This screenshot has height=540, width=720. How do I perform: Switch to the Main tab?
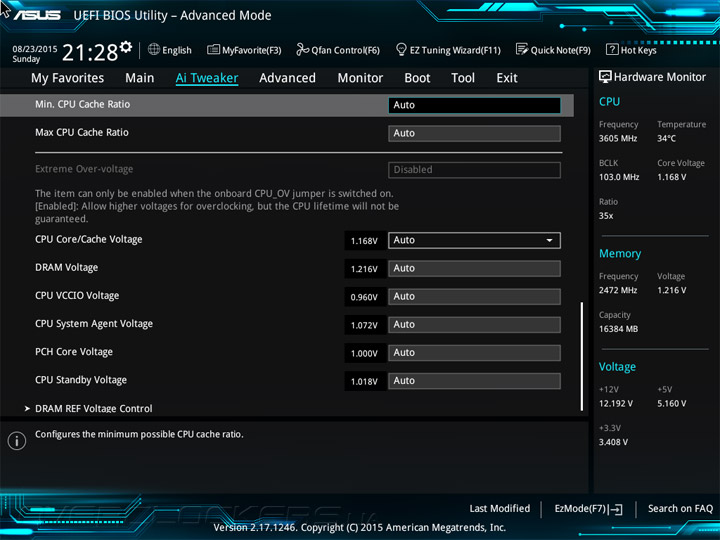[x=140, y=78]
